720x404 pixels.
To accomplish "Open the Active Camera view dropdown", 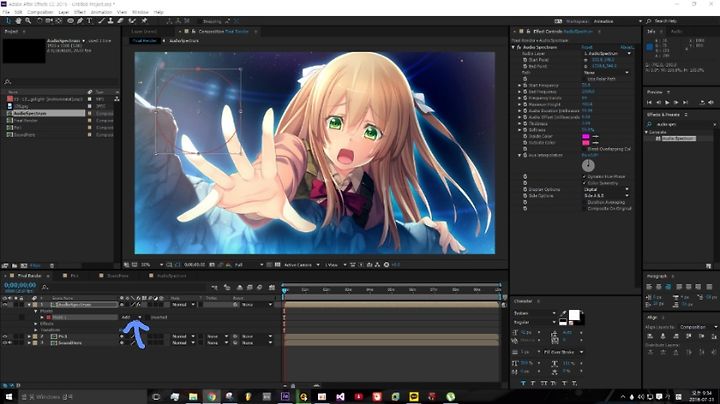I will point(302,265).
